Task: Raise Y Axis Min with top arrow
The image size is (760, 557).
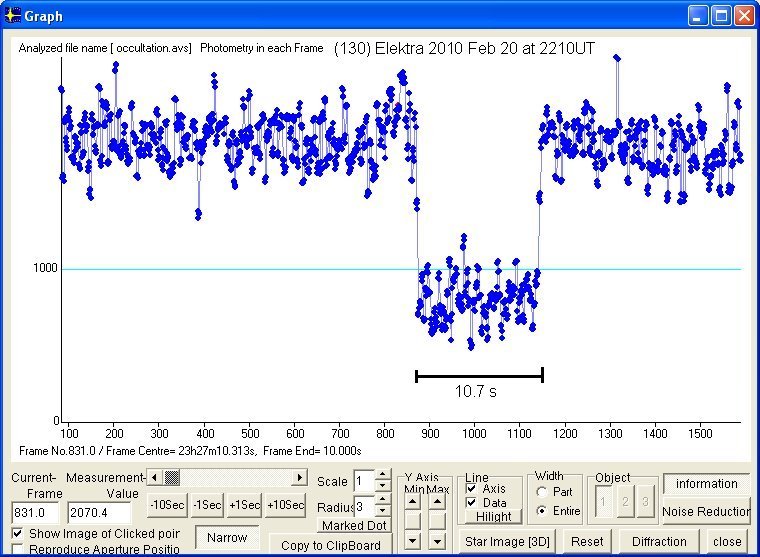Action: click(x=411, y=501)
